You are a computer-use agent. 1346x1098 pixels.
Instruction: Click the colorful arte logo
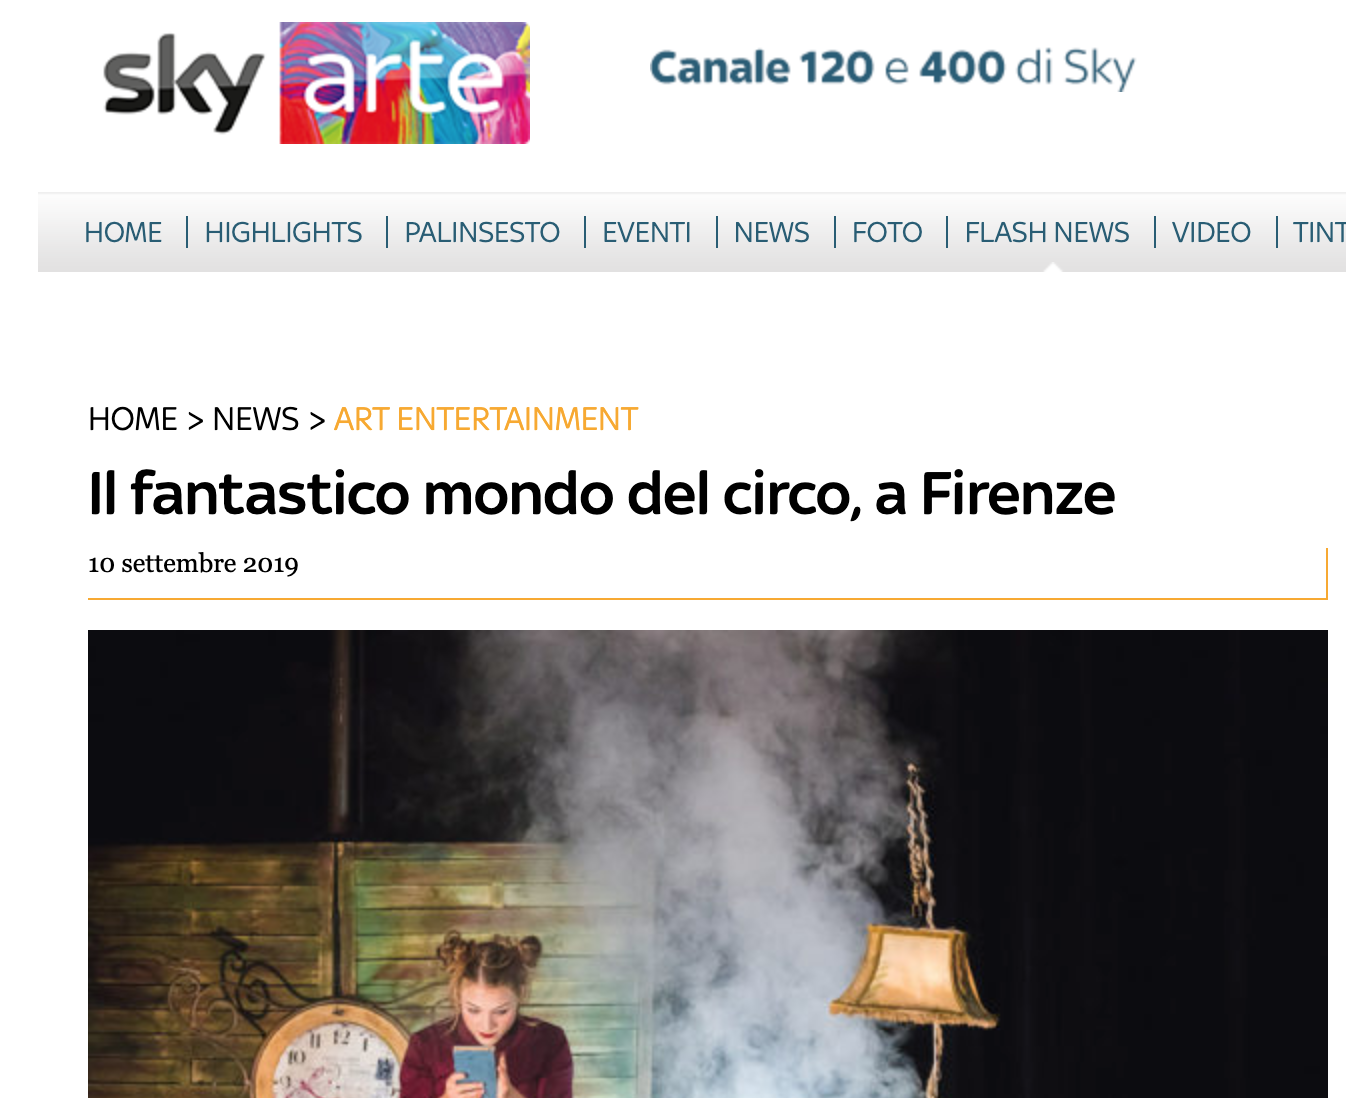coord(404,83)
